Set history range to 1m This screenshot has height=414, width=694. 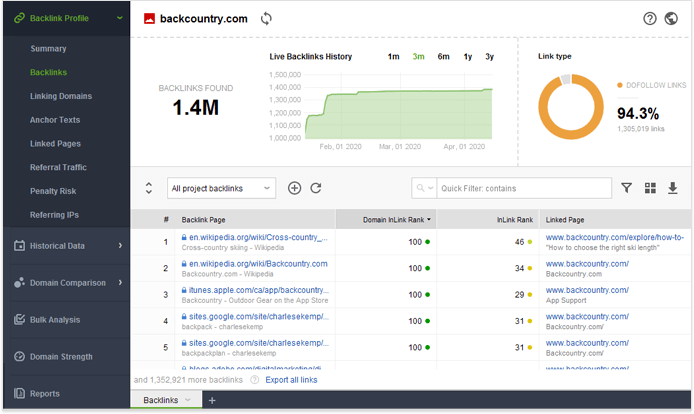coord(393,57)
